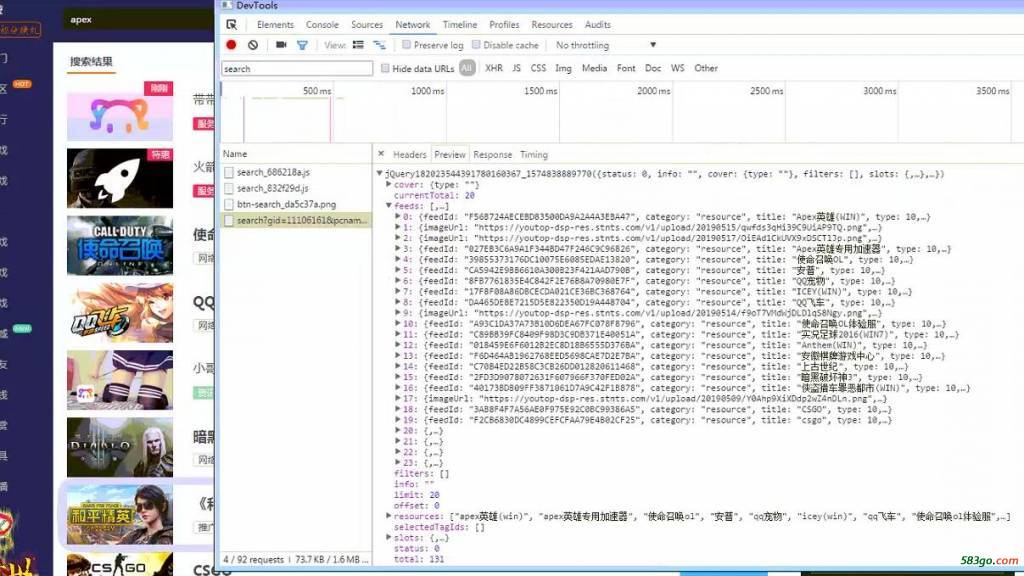Select the 搜索结果 tab heading
Screen dimensions: 1024x576
[91, 61]
